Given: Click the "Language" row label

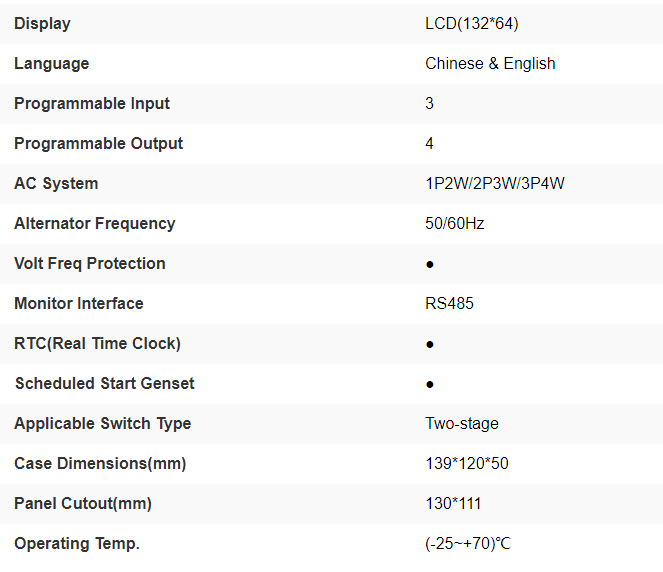Looking at the screenshot, I should (51, 63).
